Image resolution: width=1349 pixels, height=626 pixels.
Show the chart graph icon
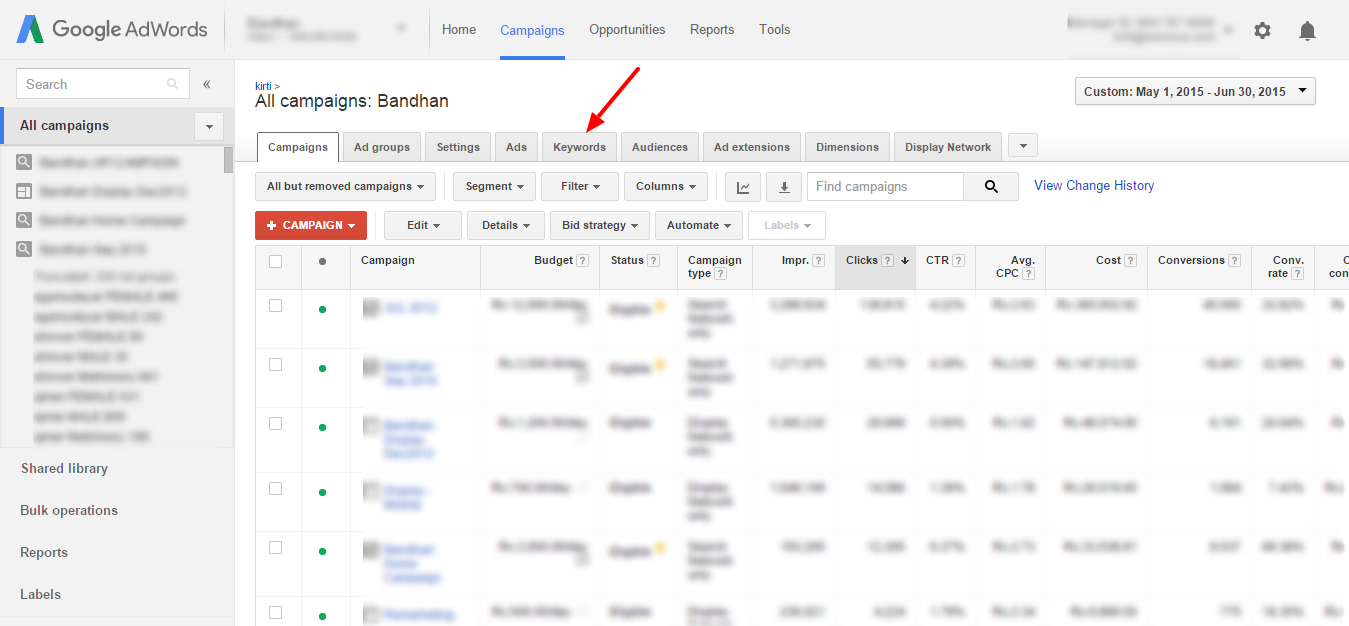[x=743, y=186]
